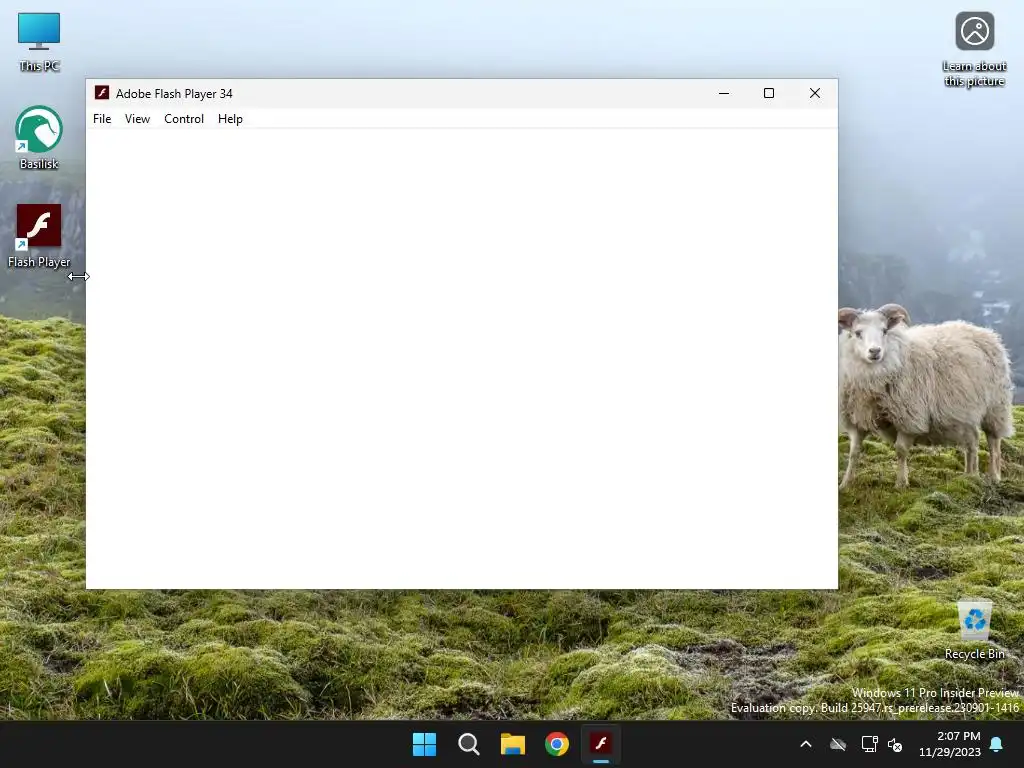Open the View menu
Viewport: 1024px width, 768px height.
pyautogui.click(x=137, y=119)
